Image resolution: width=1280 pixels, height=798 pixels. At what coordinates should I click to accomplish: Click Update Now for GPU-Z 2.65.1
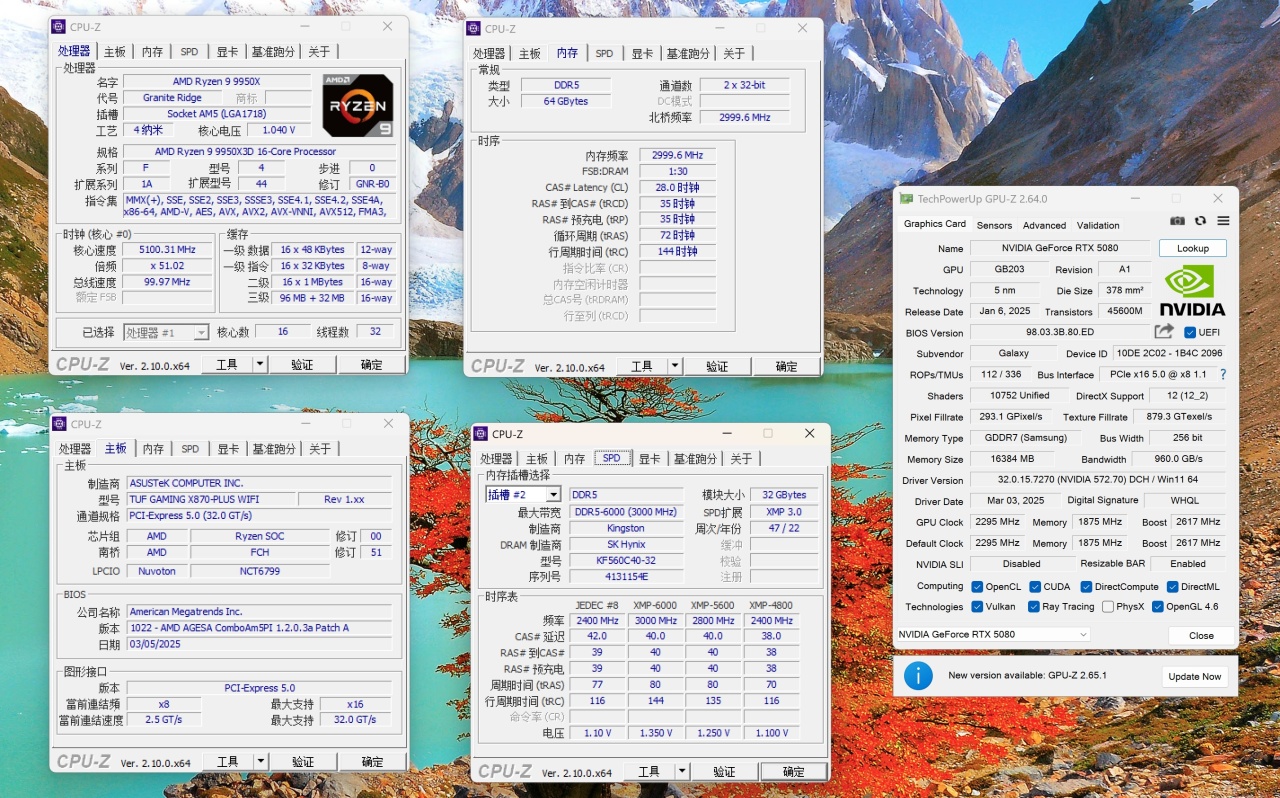(1195, 676)
